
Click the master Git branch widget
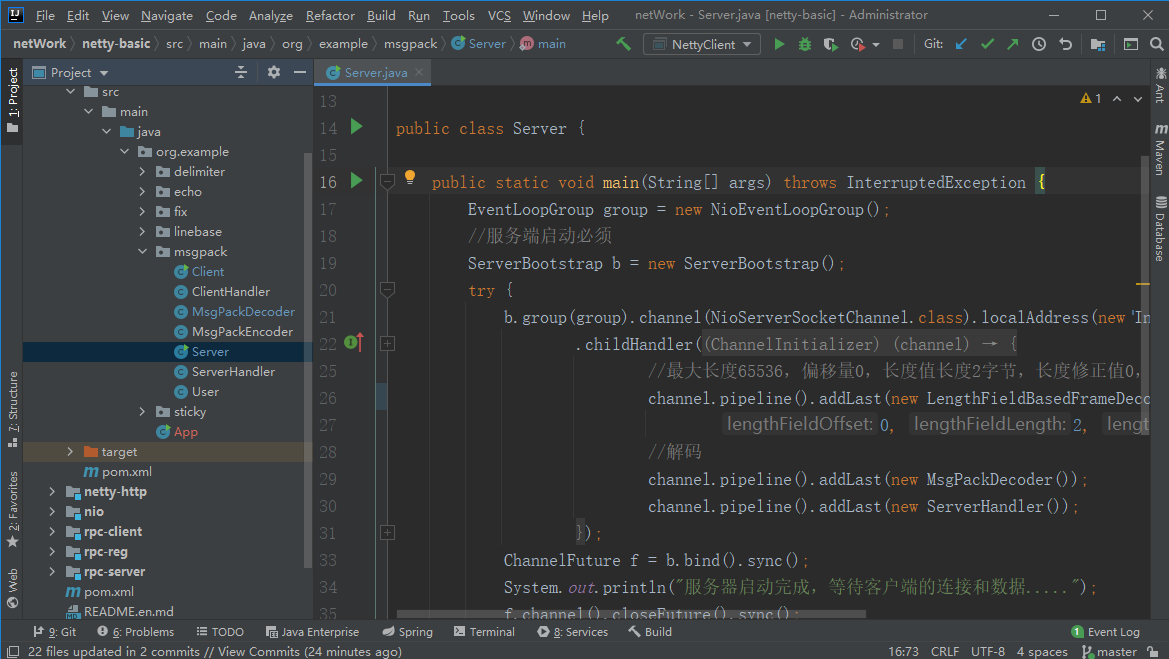1109,652
